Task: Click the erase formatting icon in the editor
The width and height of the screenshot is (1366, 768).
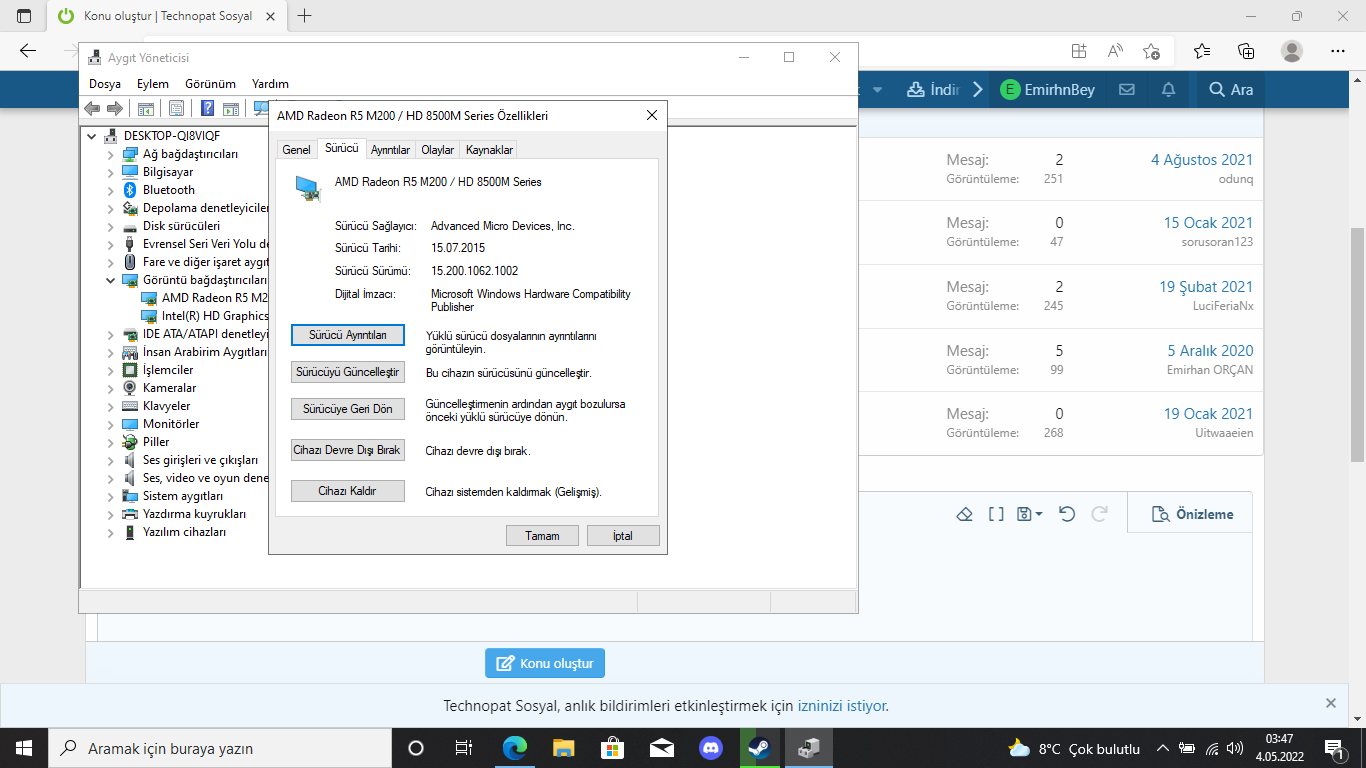Action: coord(965,514)
